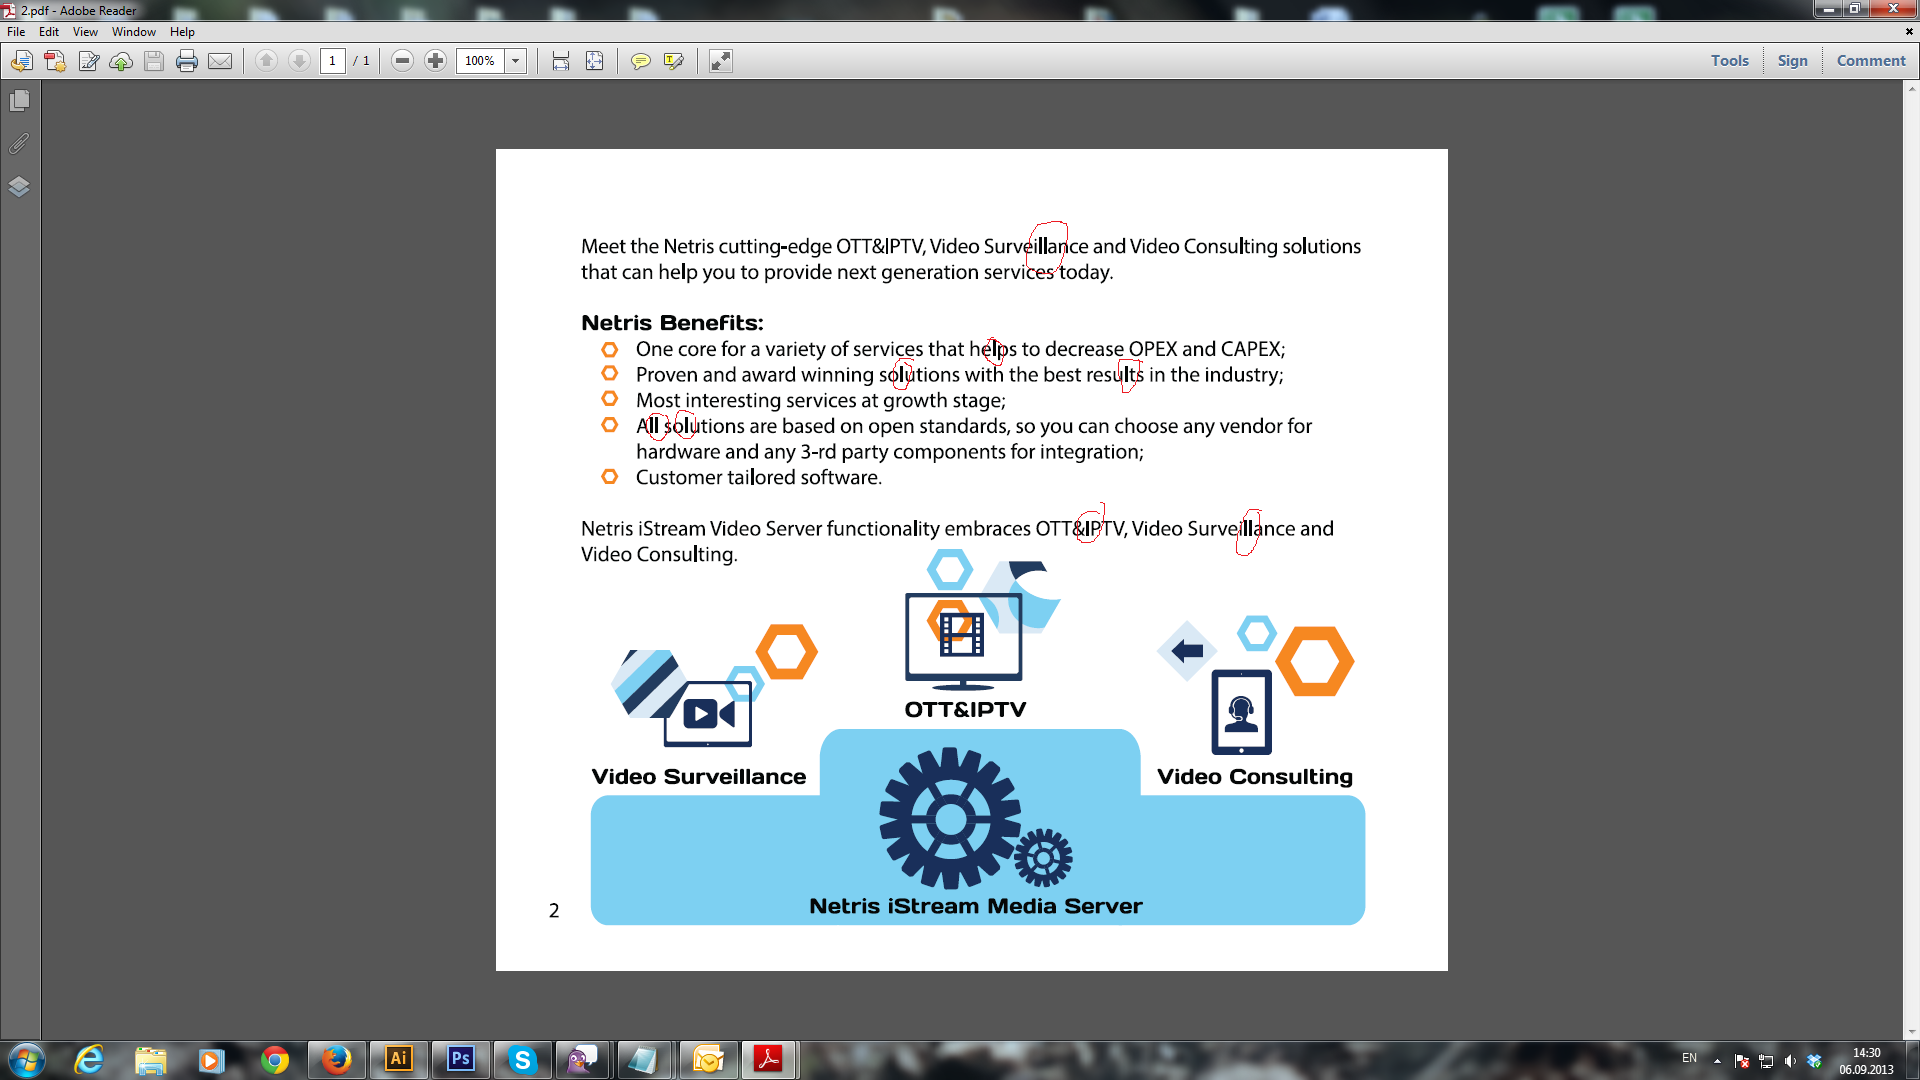Click the Dropbox tray icon
This screenshot has width=1920, height=1080.
click(1814, 1061)
